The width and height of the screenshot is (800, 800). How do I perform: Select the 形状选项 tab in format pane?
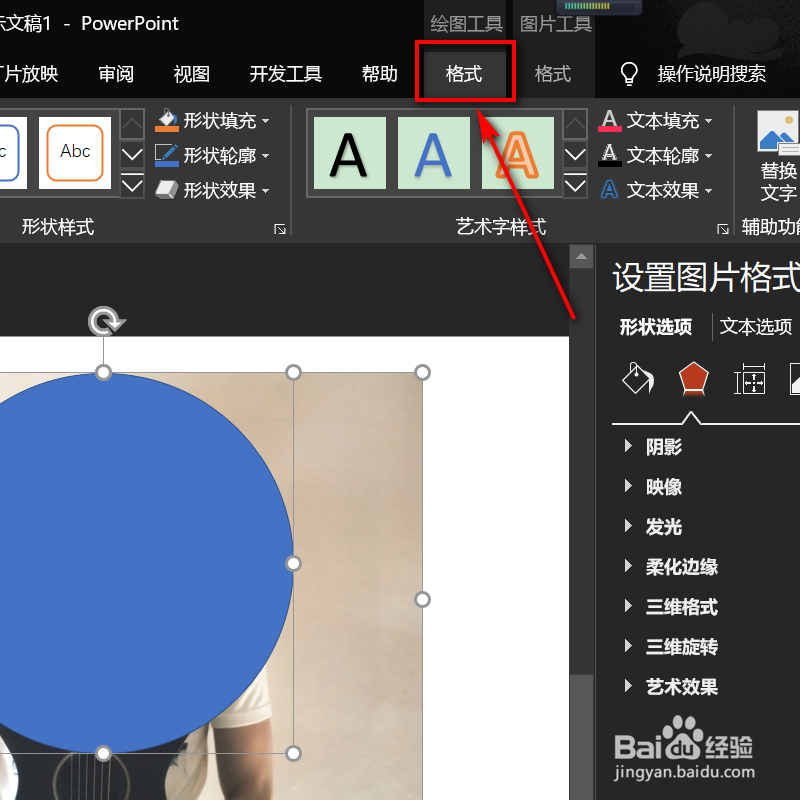[x=656, y=327]
